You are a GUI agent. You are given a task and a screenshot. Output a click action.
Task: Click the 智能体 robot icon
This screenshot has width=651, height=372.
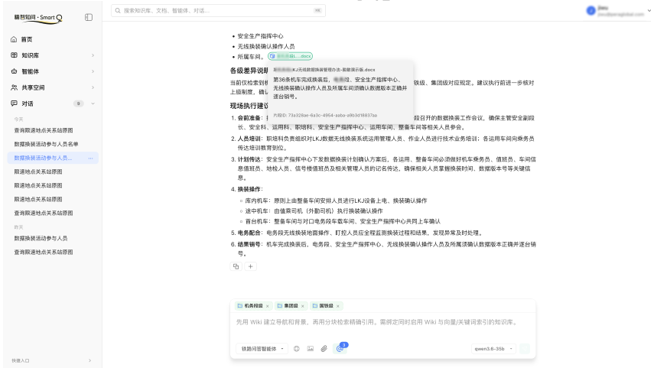click(14, 71)
